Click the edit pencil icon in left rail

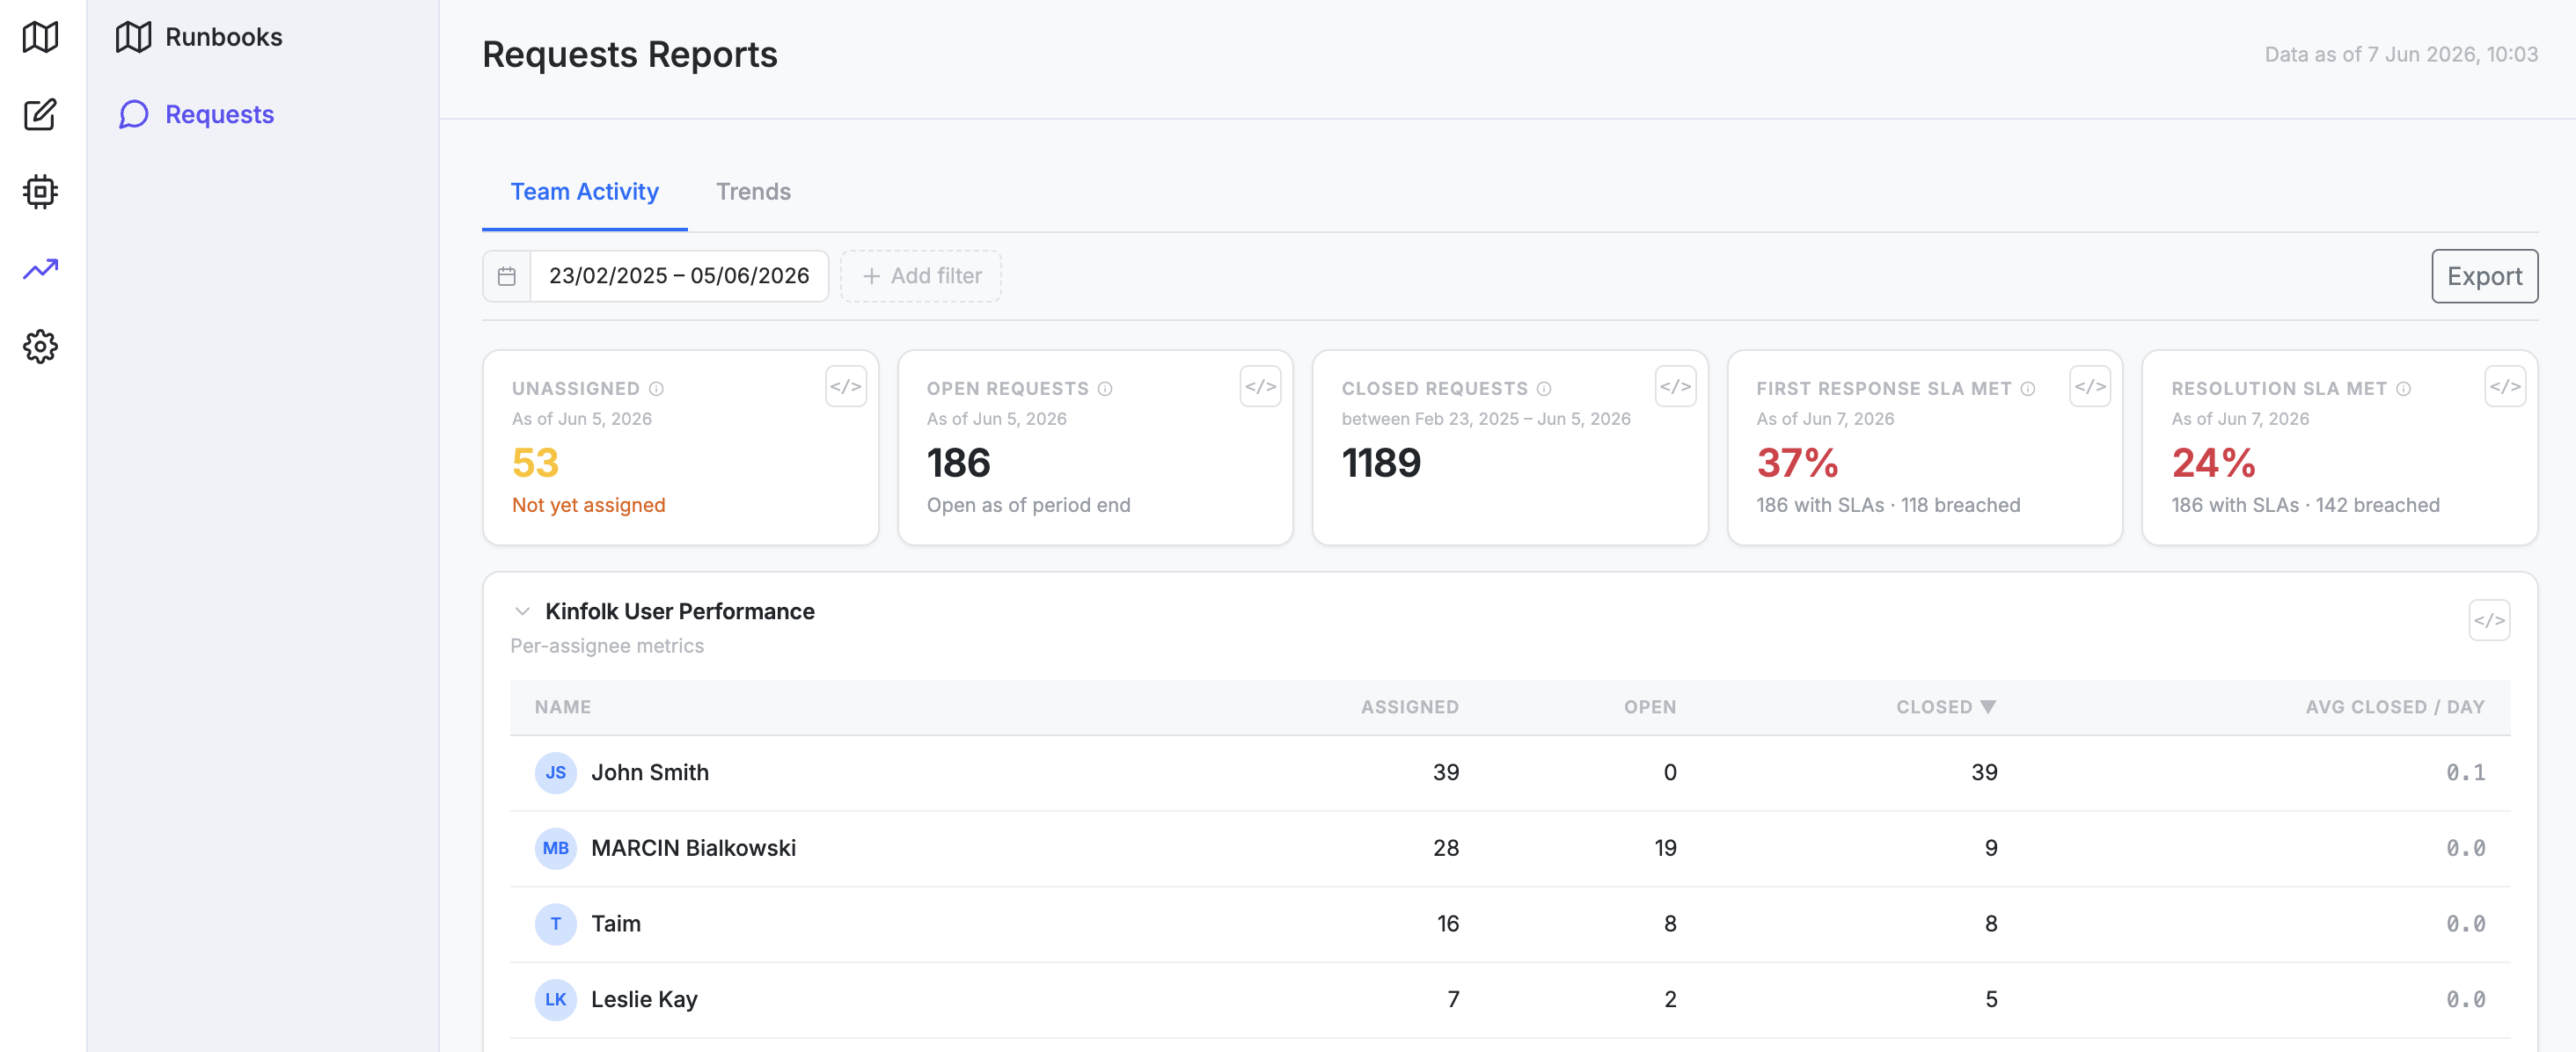pyautogui.click(x=40, y=114)
